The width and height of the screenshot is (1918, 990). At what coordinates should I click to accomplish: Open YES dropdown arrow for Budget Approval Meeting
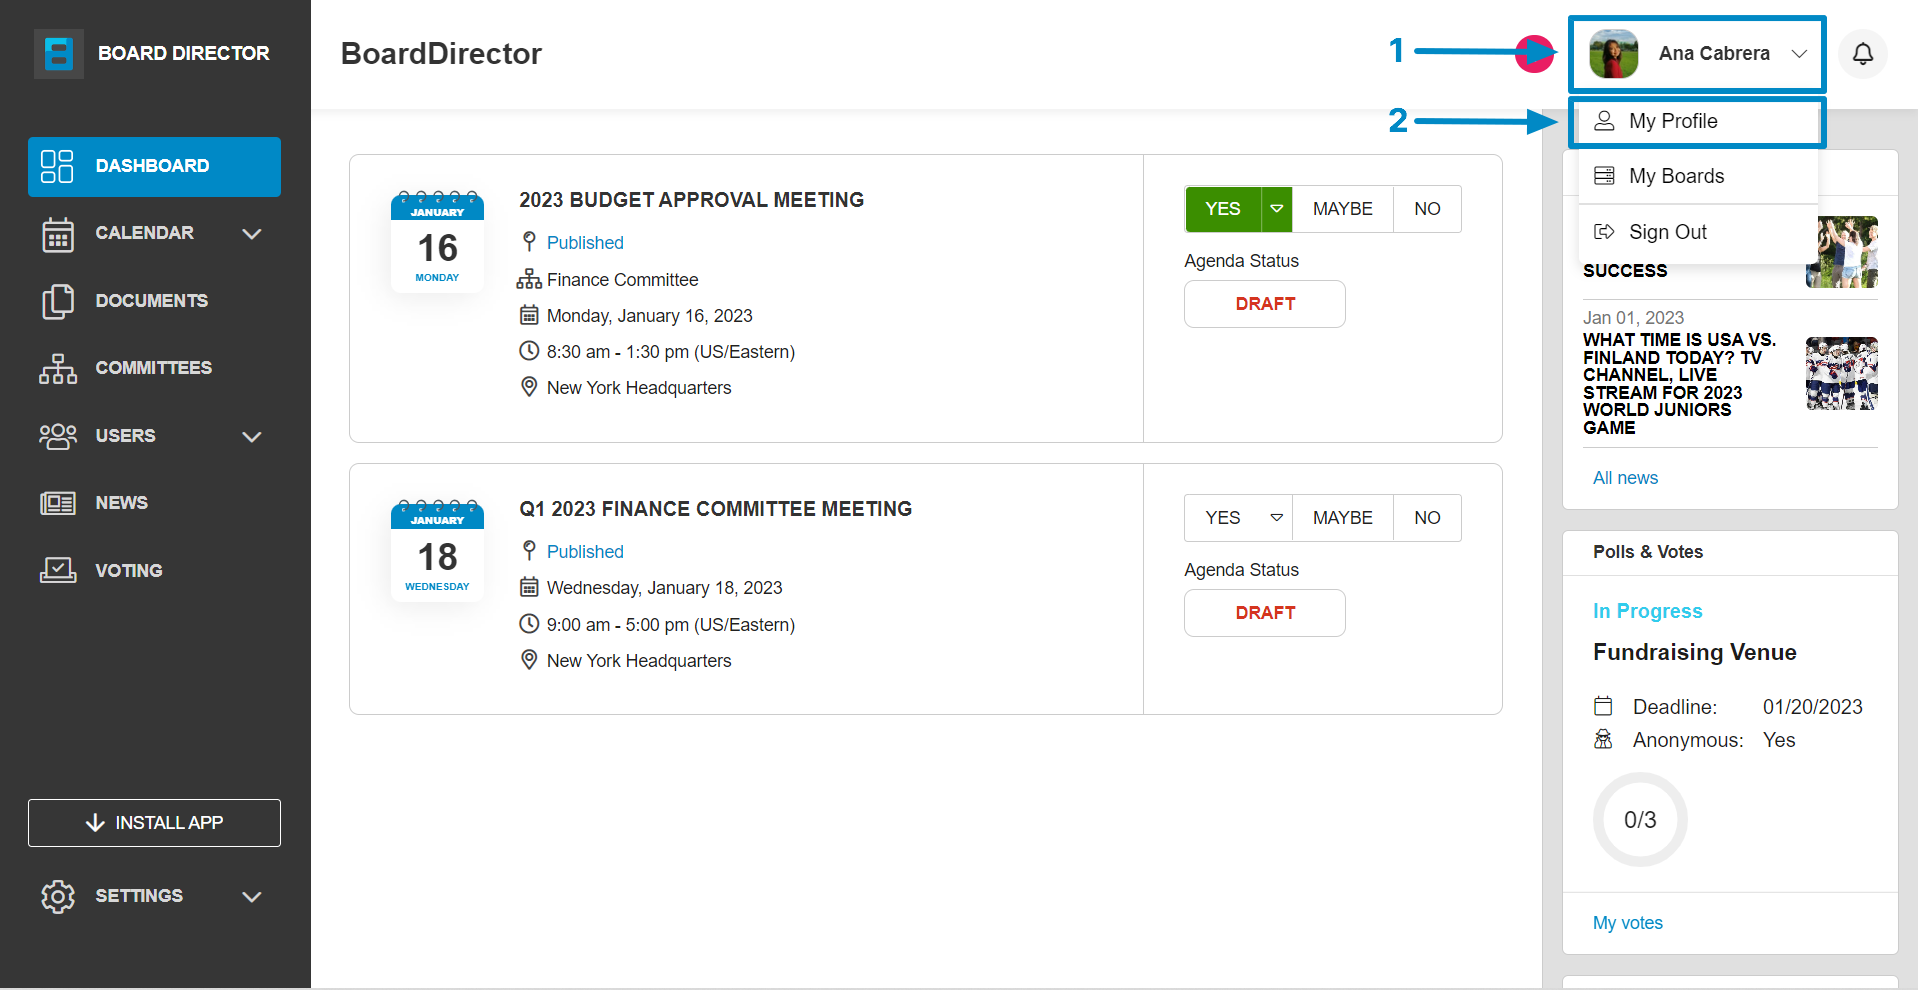pyautogui.click(x=1277, y=209)
